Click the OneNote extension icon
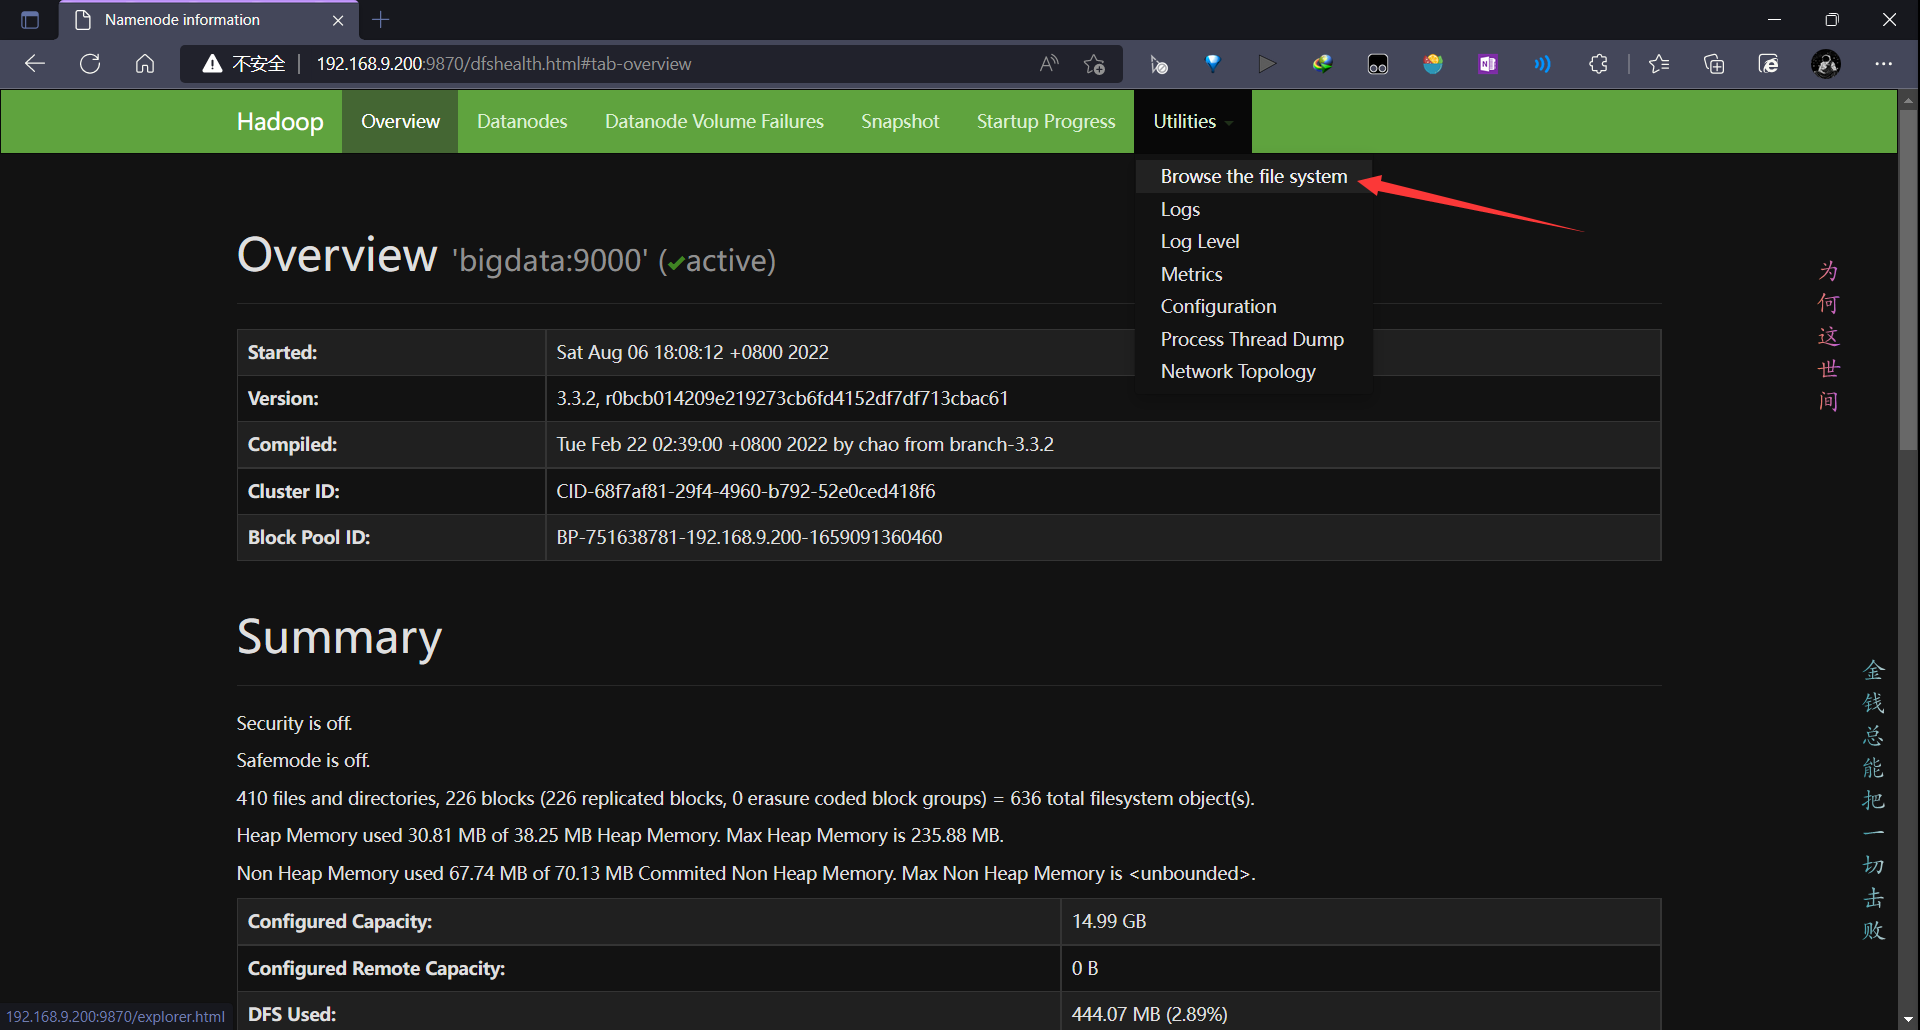 click(1488, 64)
